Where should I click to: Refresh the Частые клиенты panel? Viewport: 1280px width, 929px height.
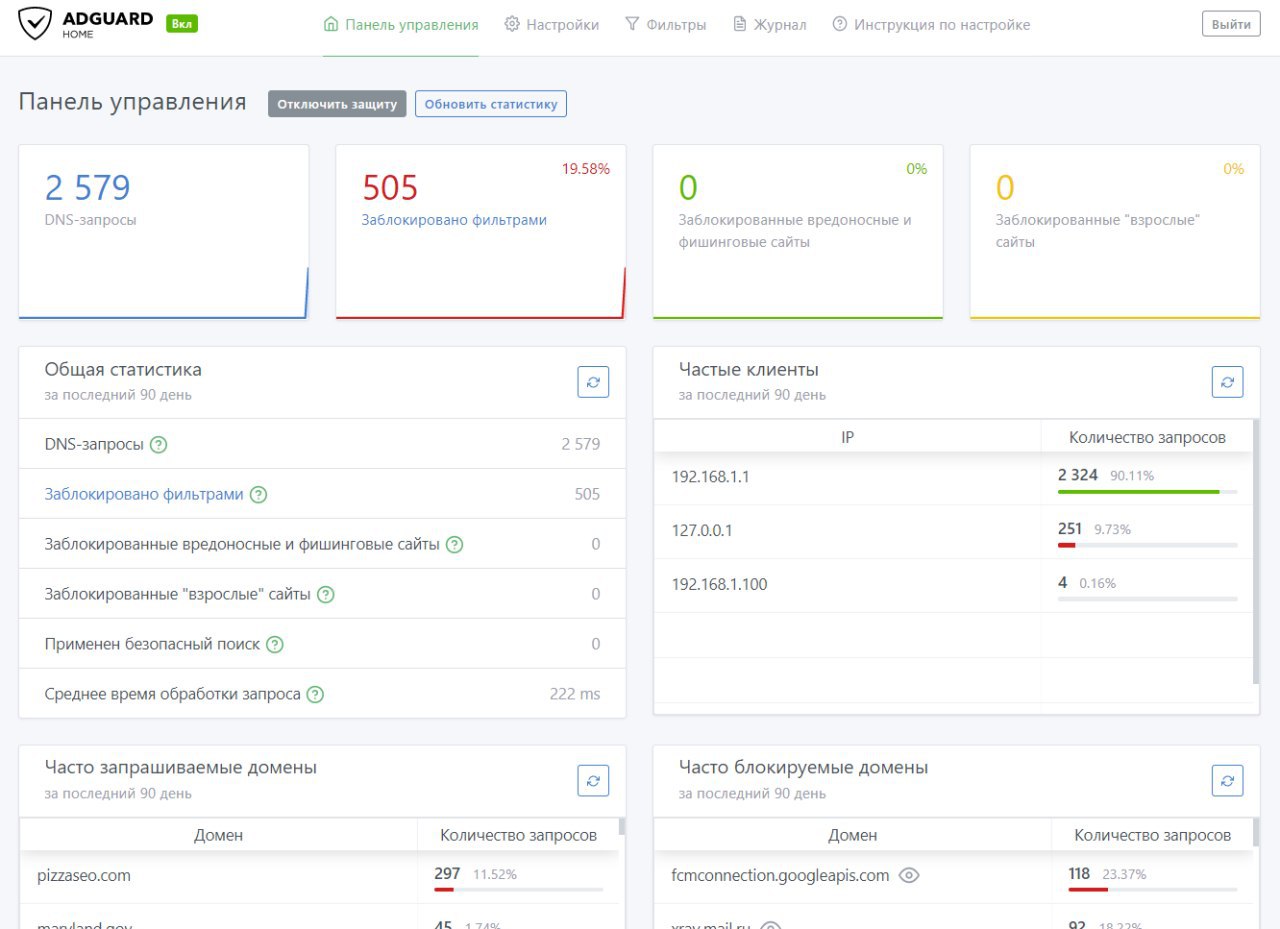coord(1228,382)
